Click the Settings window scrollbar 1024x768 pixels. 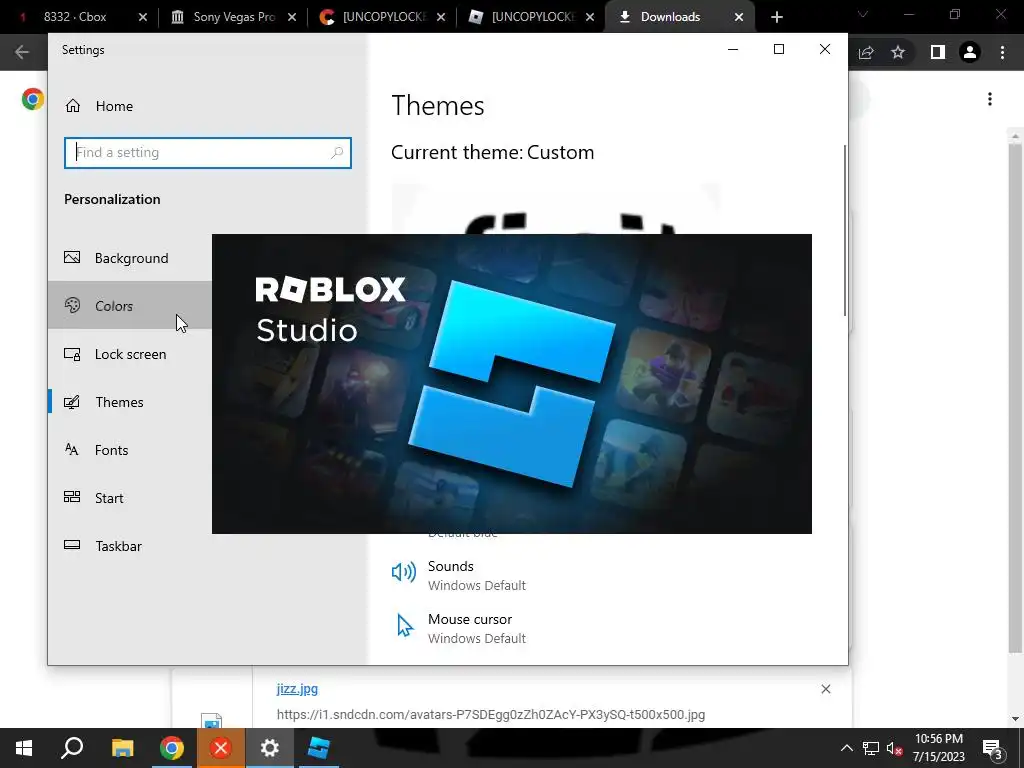click(844, 231)
